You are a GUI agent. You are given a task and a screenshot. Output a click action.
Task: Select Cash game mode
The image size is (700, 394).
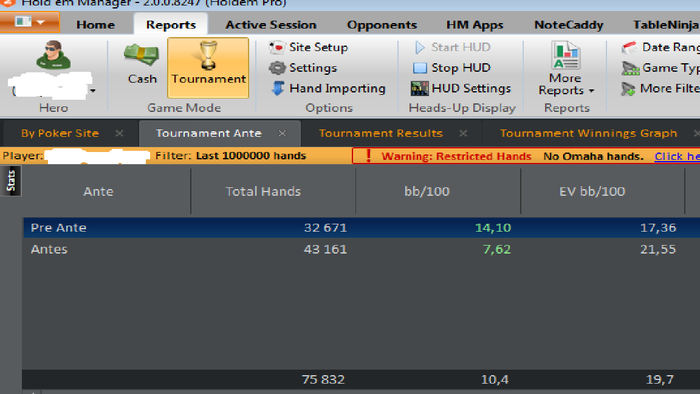click(142, 64)
